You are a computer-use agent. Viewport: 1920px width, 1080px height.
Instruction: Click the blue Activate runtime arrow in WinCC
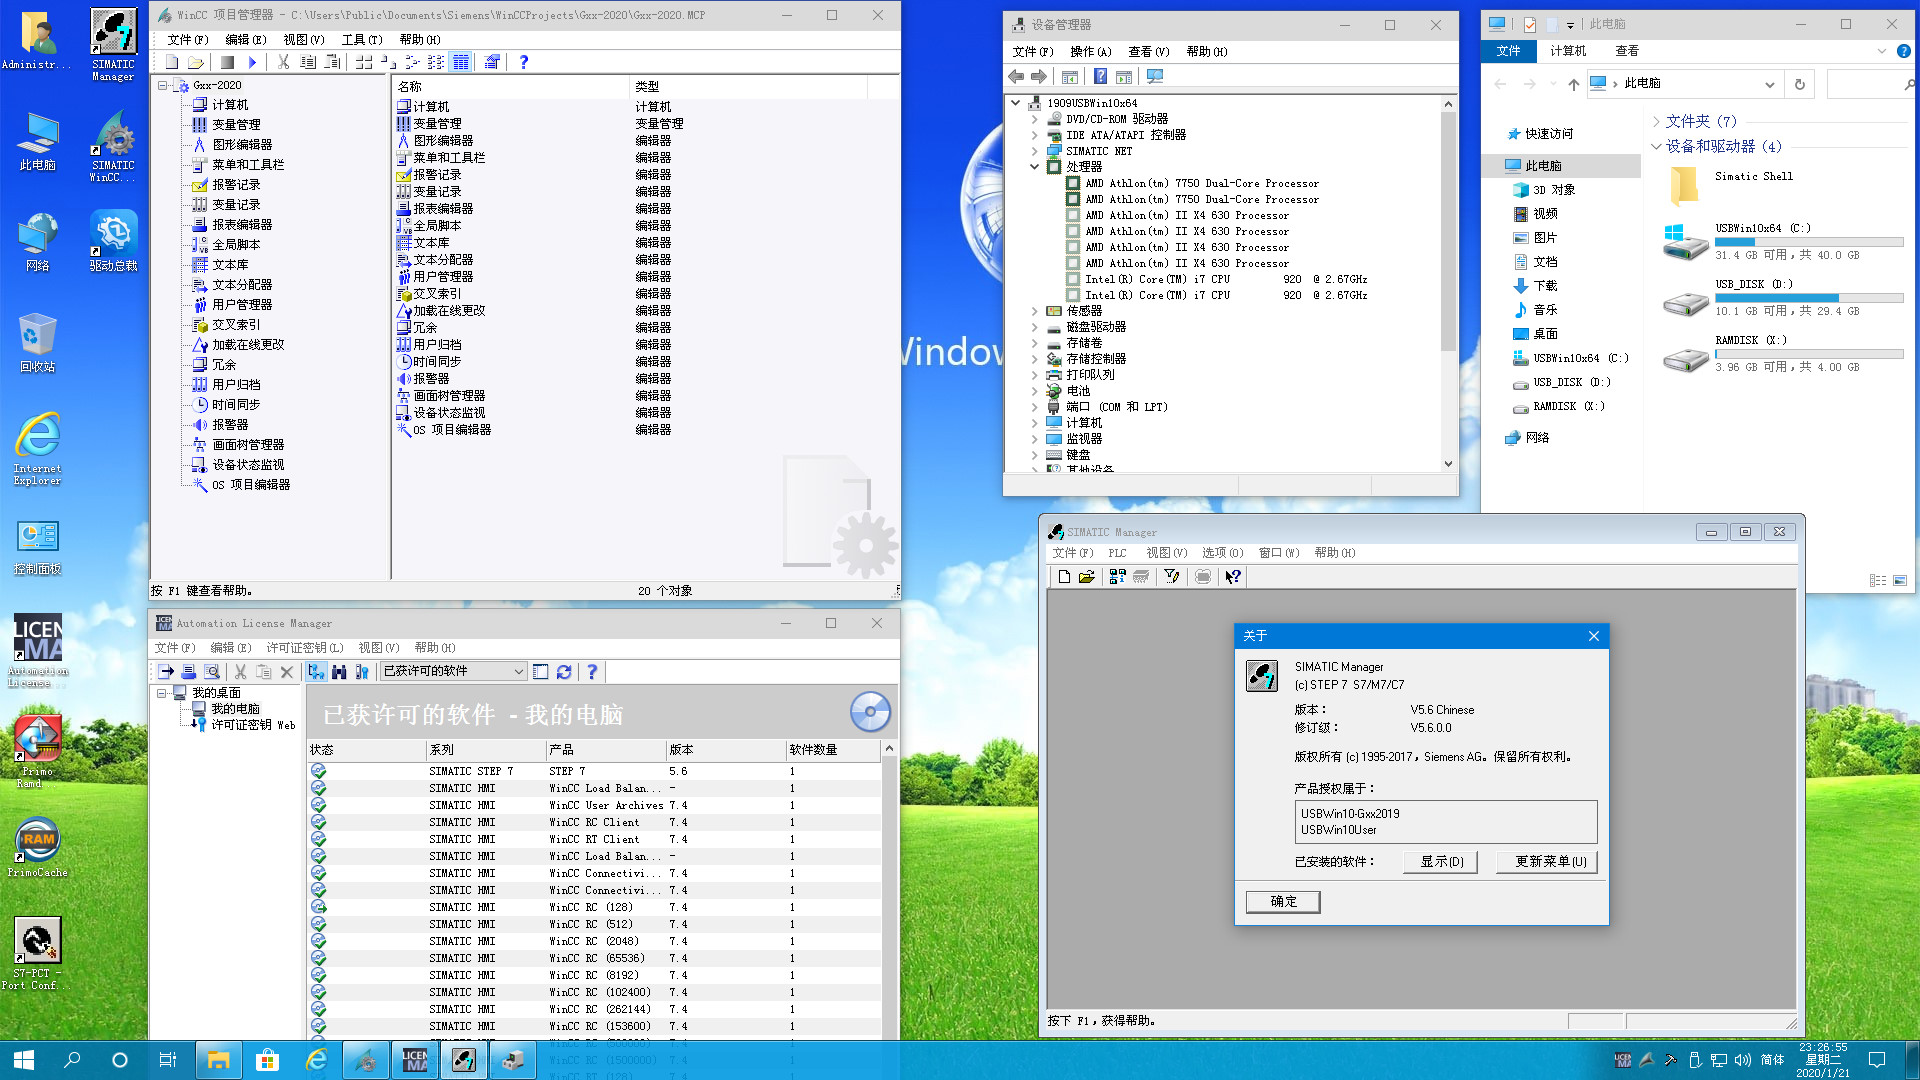[x=252, y=62]
